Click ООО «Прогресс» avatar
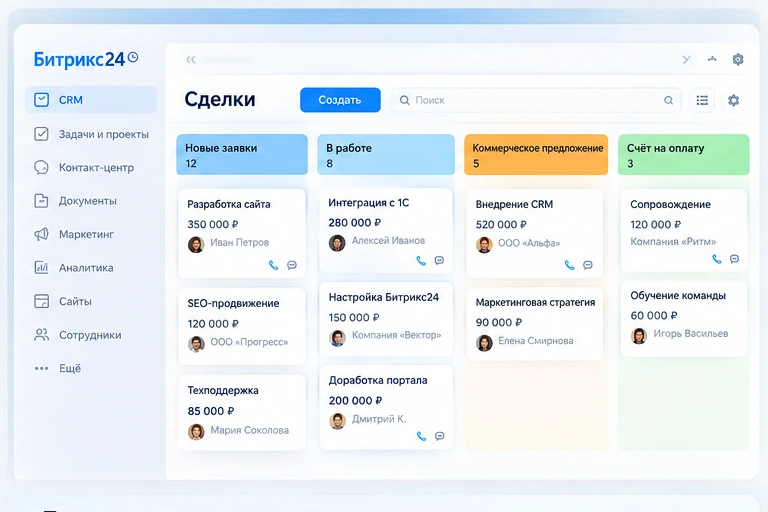768x512 pixels. pyautogui.click(x=196, y=343)
